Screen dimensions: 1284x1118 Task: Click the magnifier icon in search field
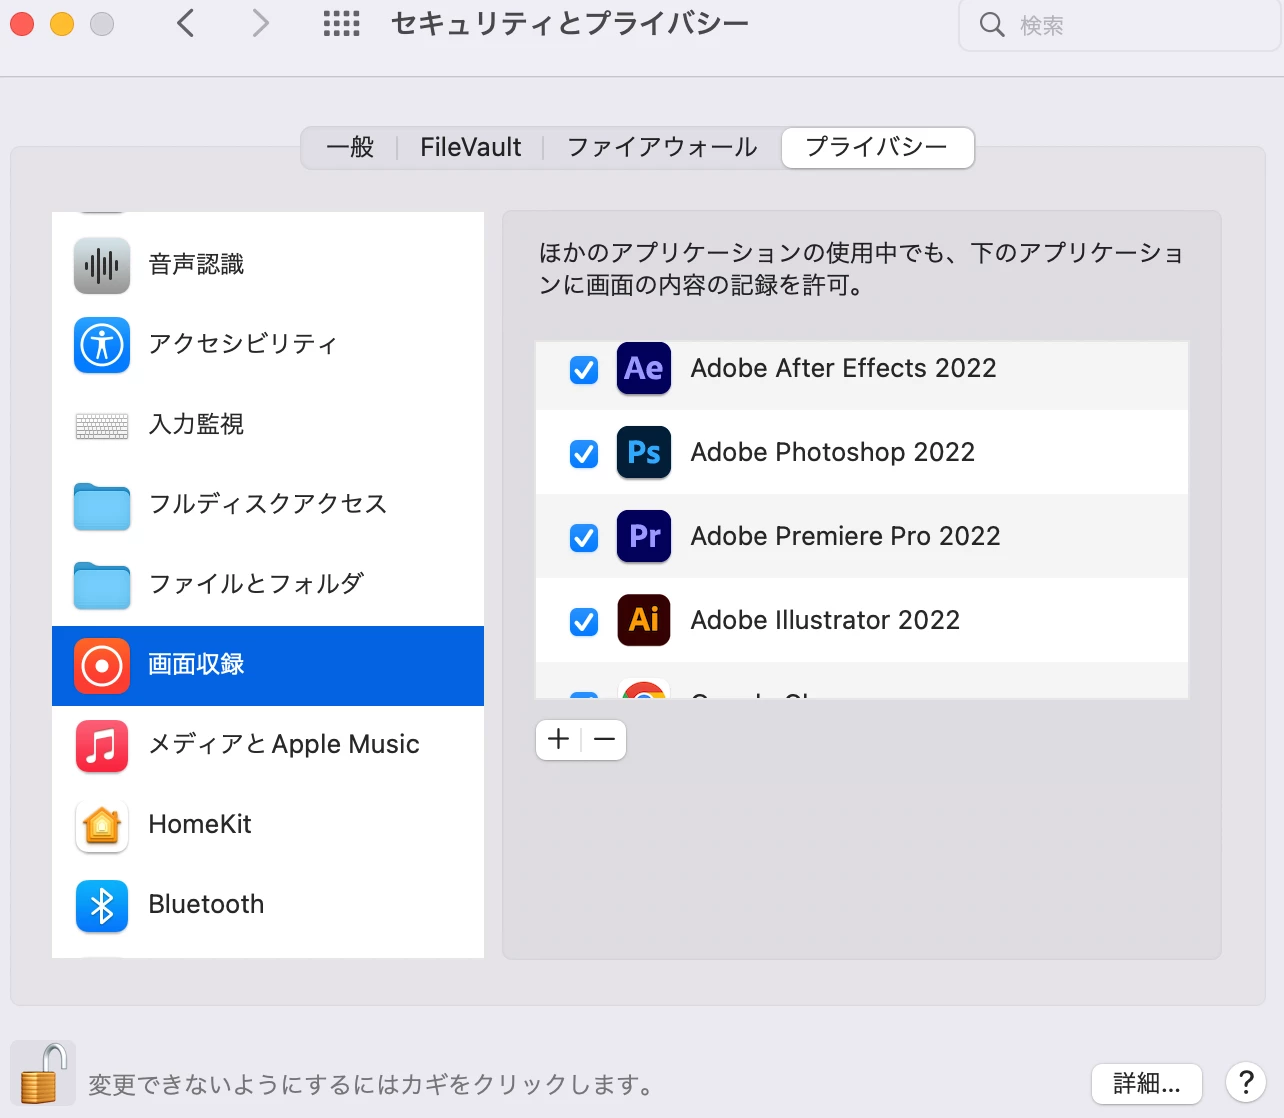point(992,25)
